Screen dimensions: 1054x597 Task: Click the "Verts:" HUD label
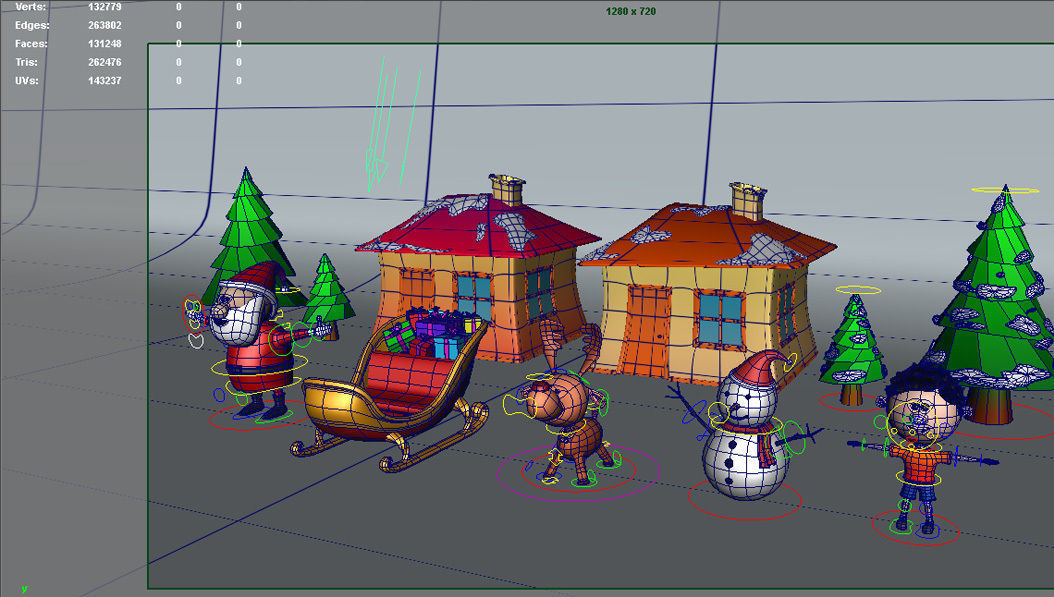[x=30, y=7]
